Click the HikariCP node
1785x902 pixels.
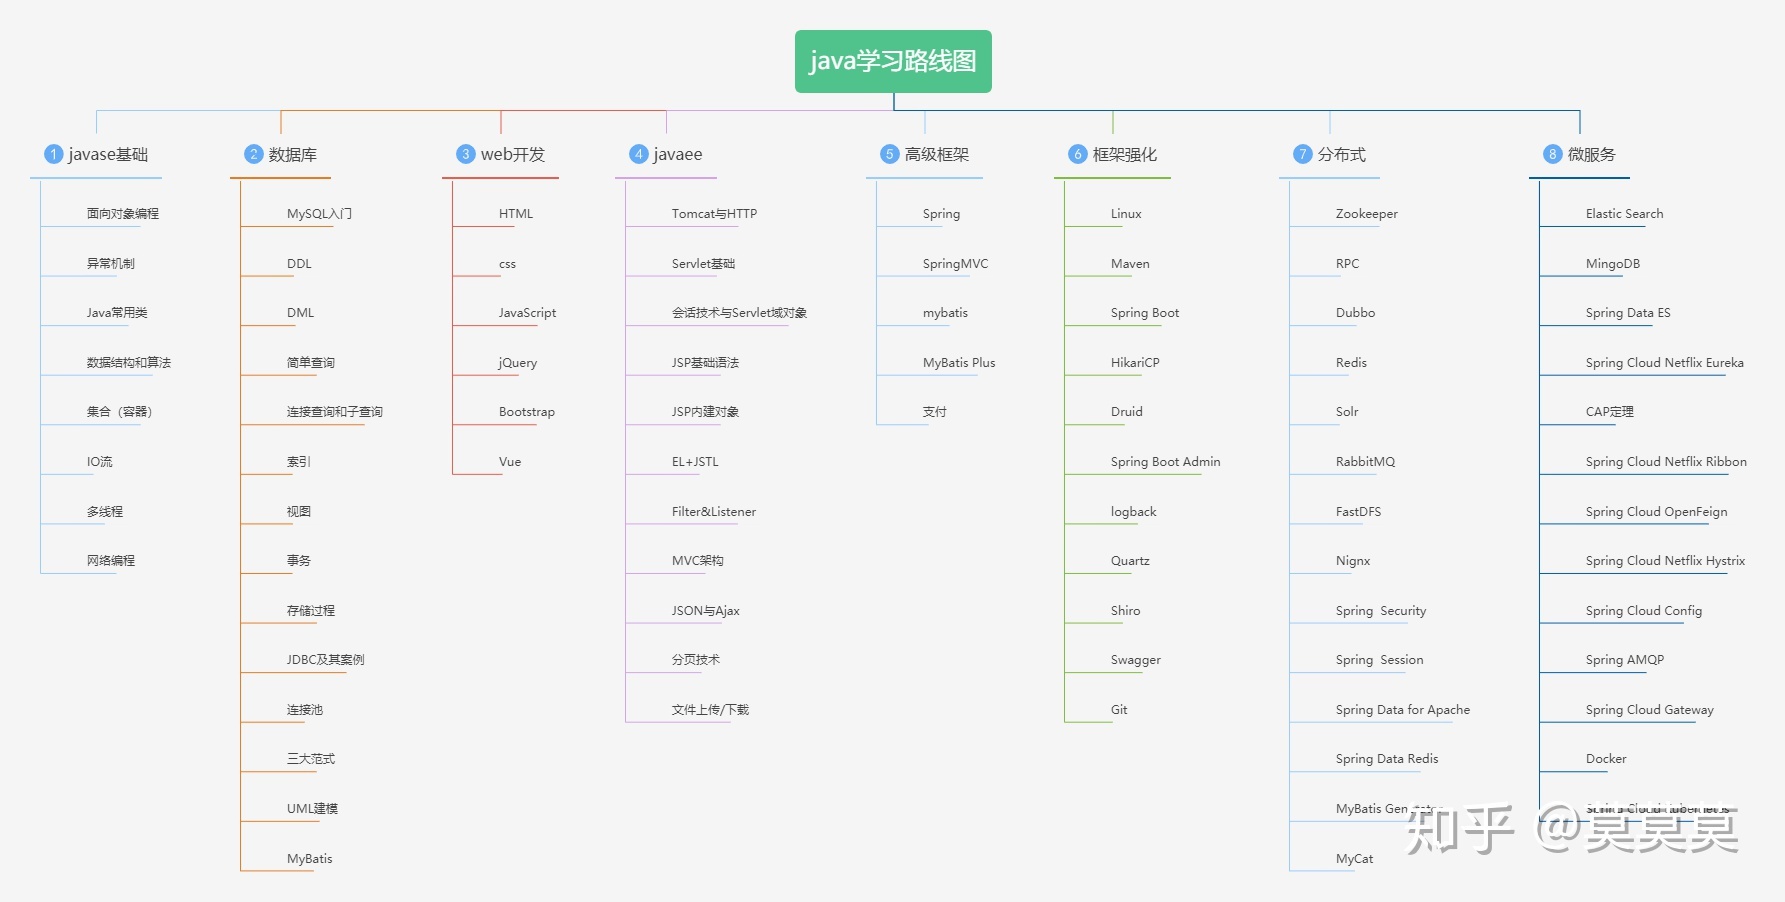point(1135,363)
